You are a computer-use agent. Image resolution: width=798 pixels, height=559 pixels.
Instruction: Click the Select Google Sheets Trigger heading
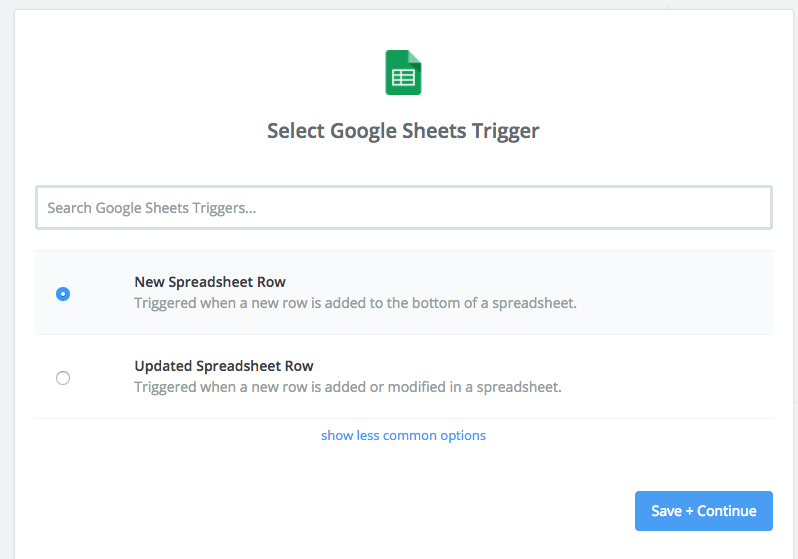[403, 131]
